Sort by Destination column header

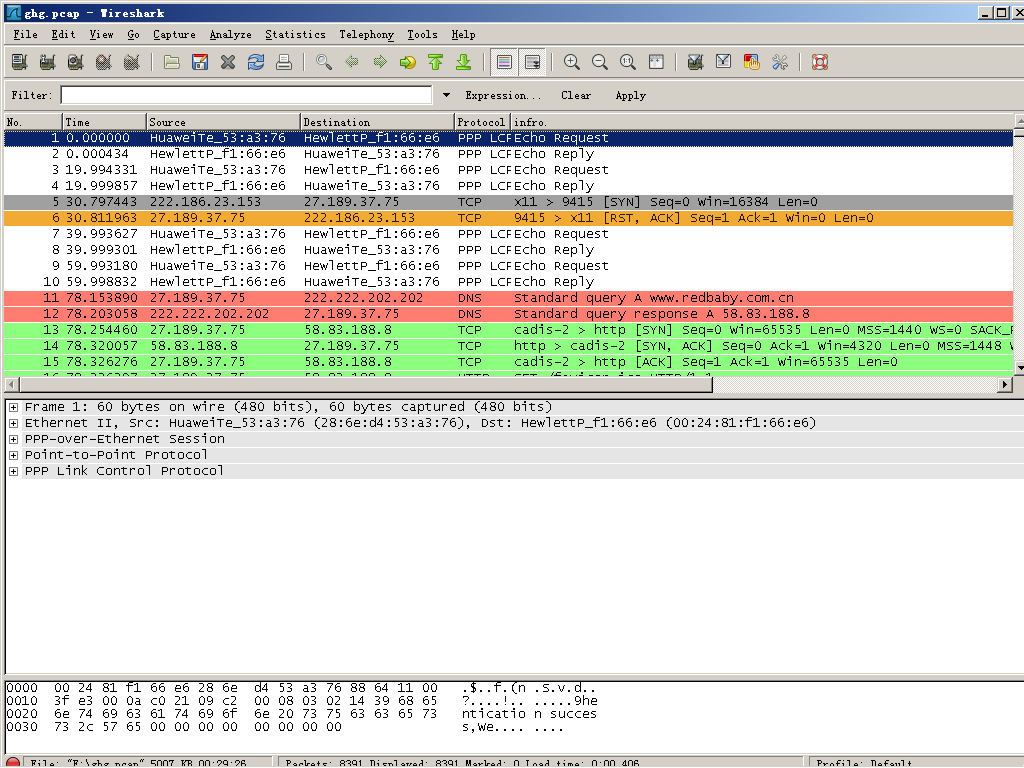pyautogui.click(x=377, y=122)
